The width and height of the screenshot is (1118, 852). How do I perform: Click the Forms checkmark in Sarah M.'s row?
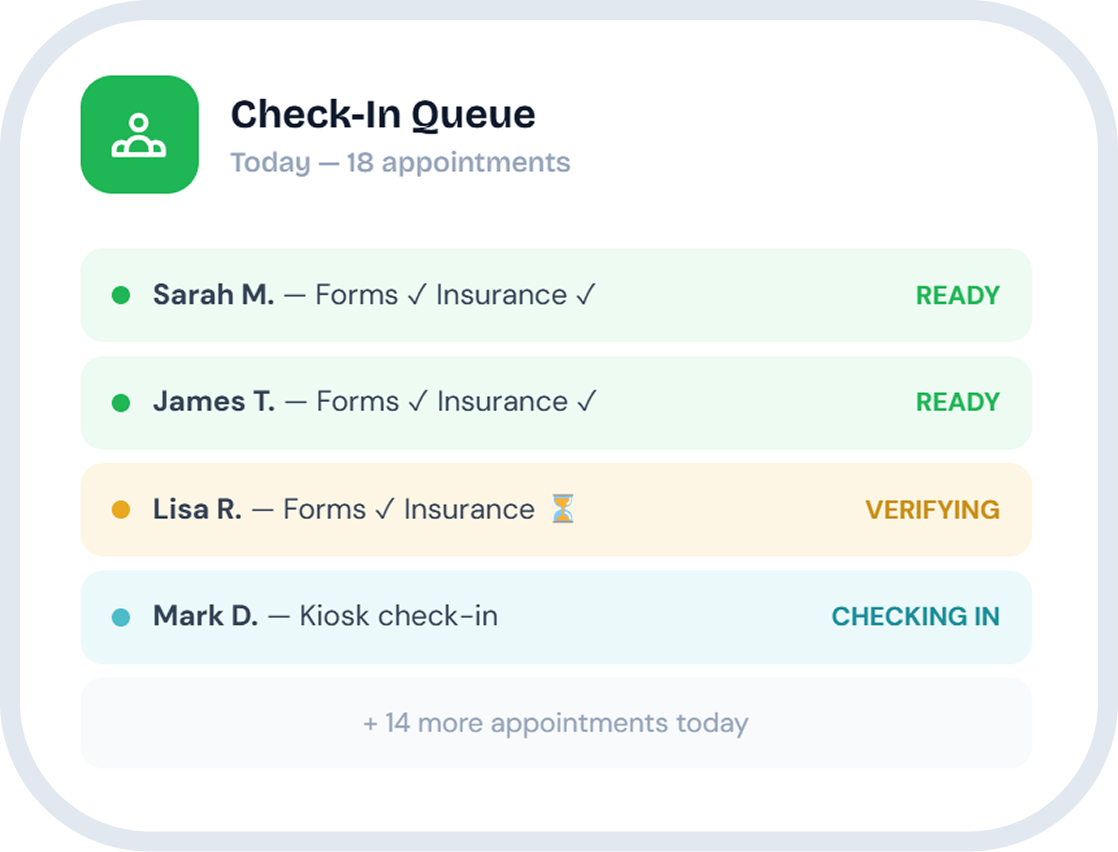(416, 295)
